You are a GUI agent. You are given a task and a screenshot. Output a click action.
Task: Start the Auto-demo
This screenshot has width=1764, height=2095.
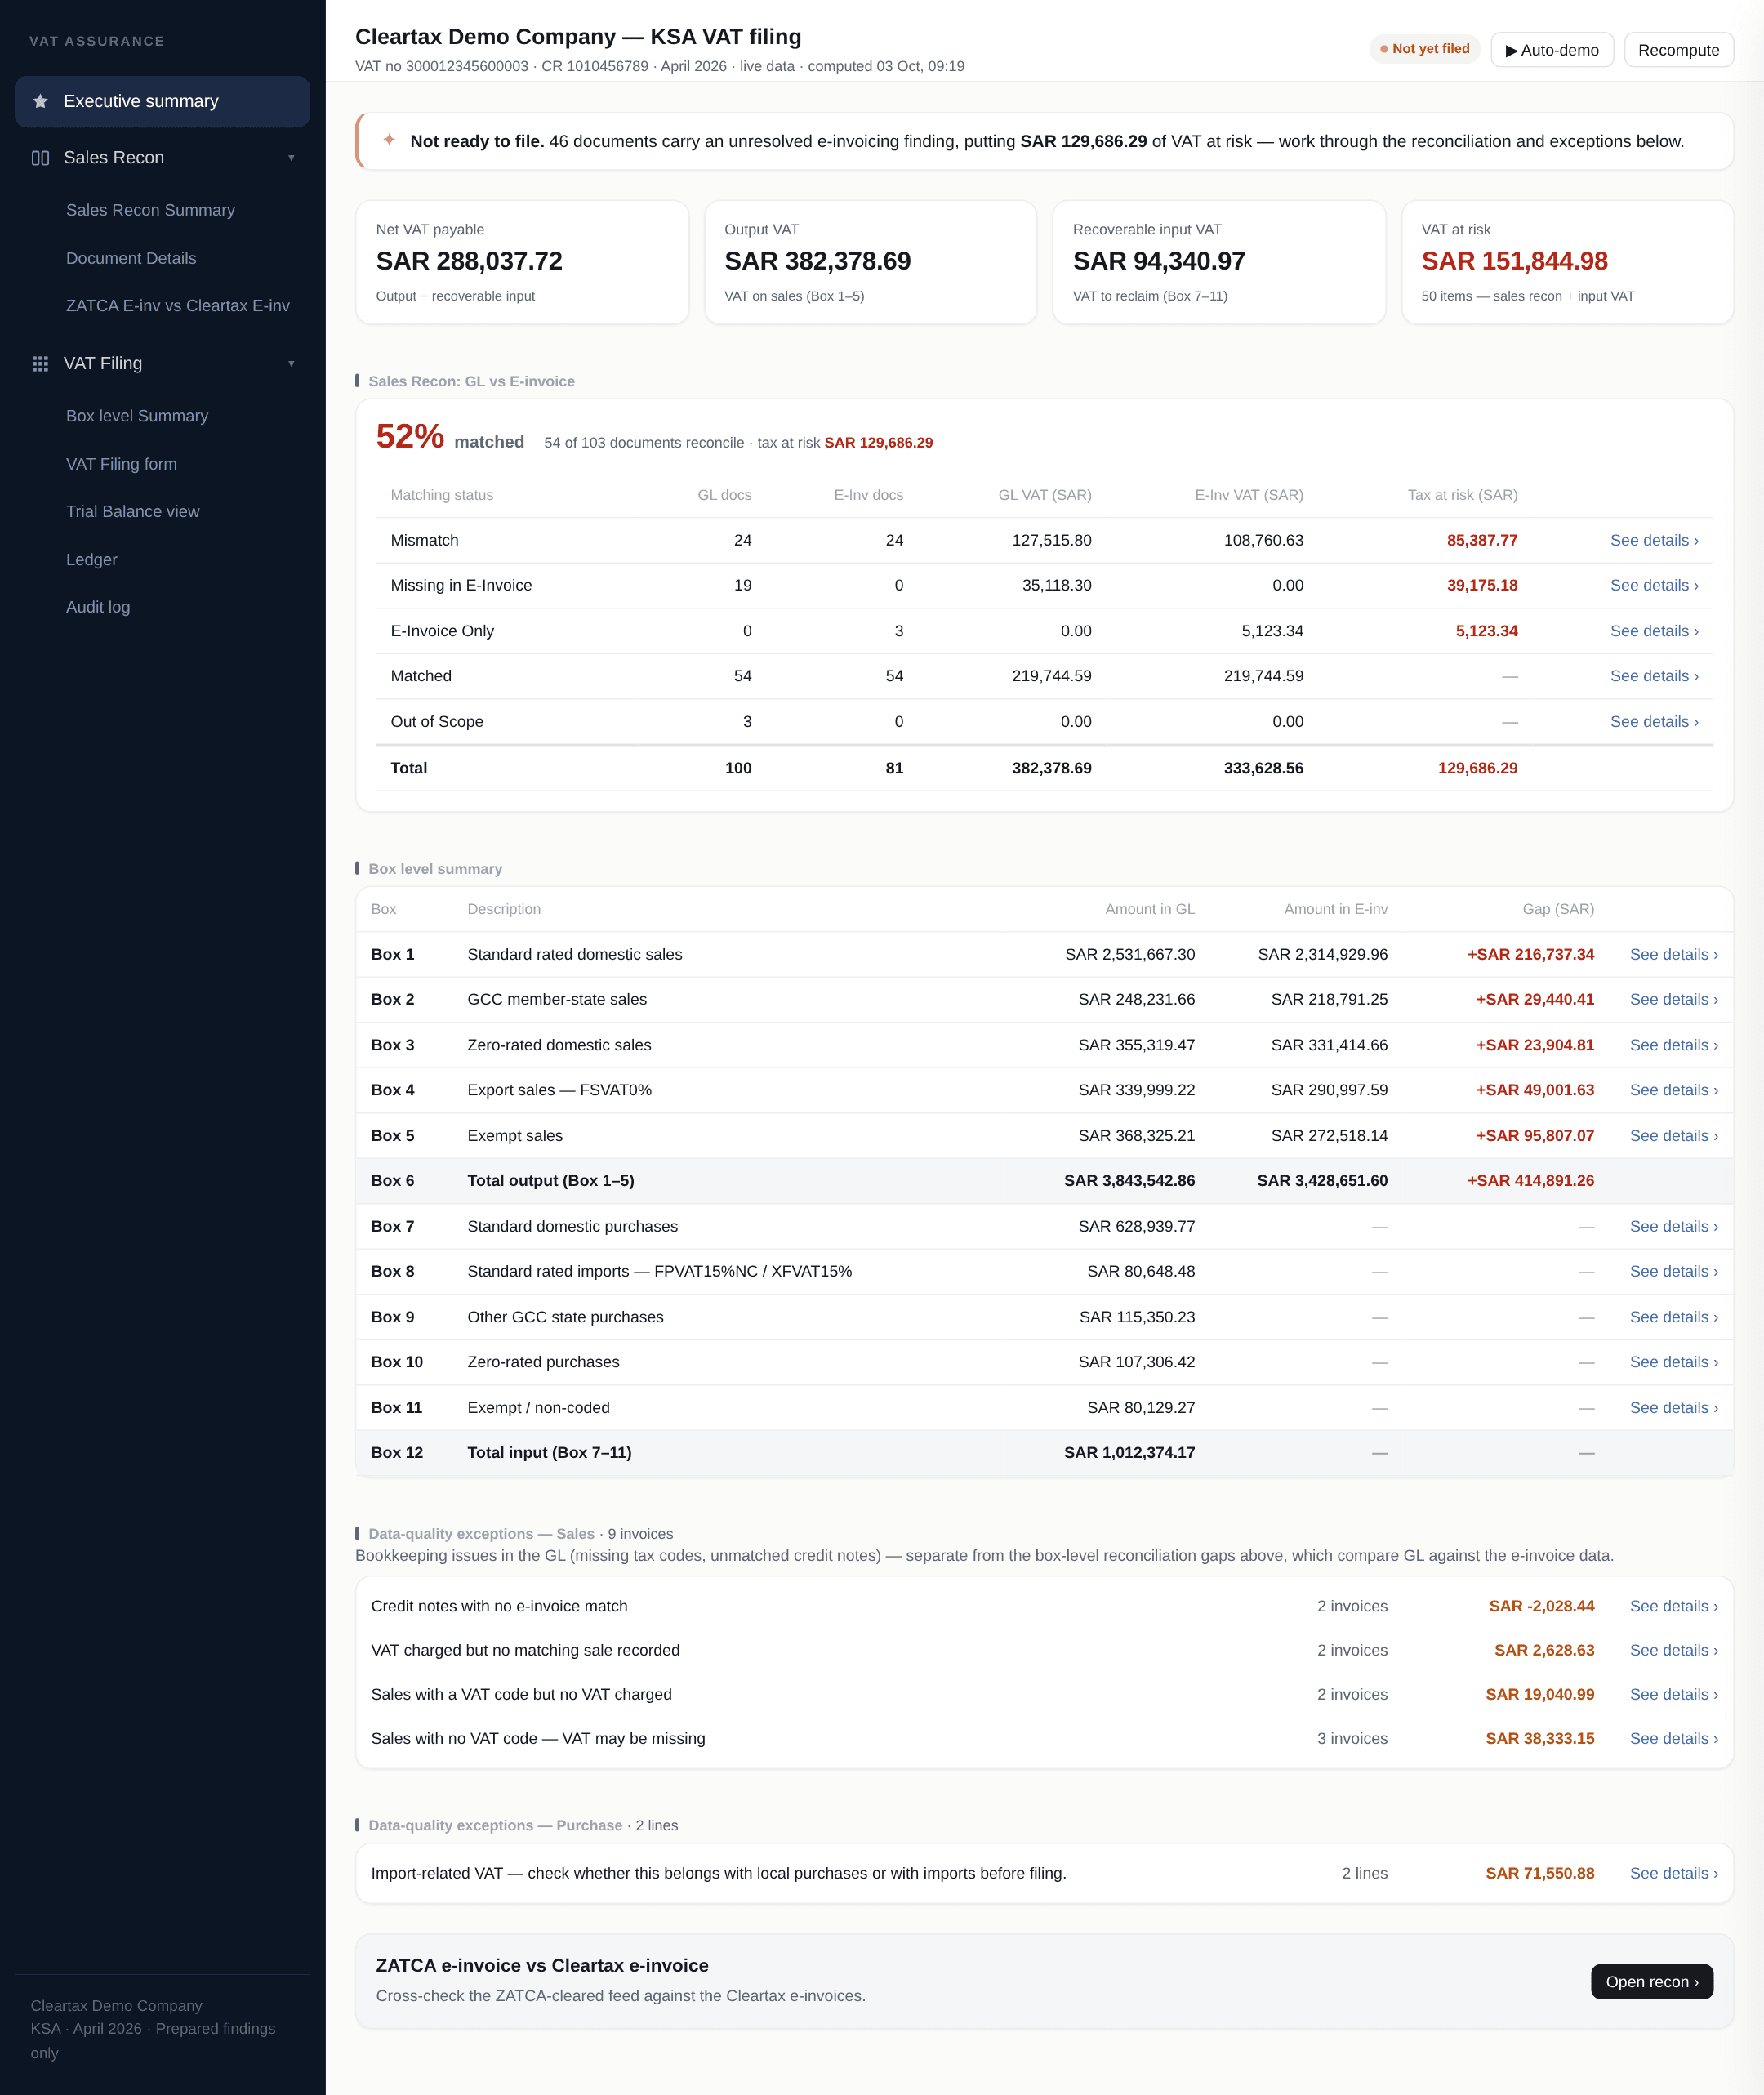tap(1551, 50)
